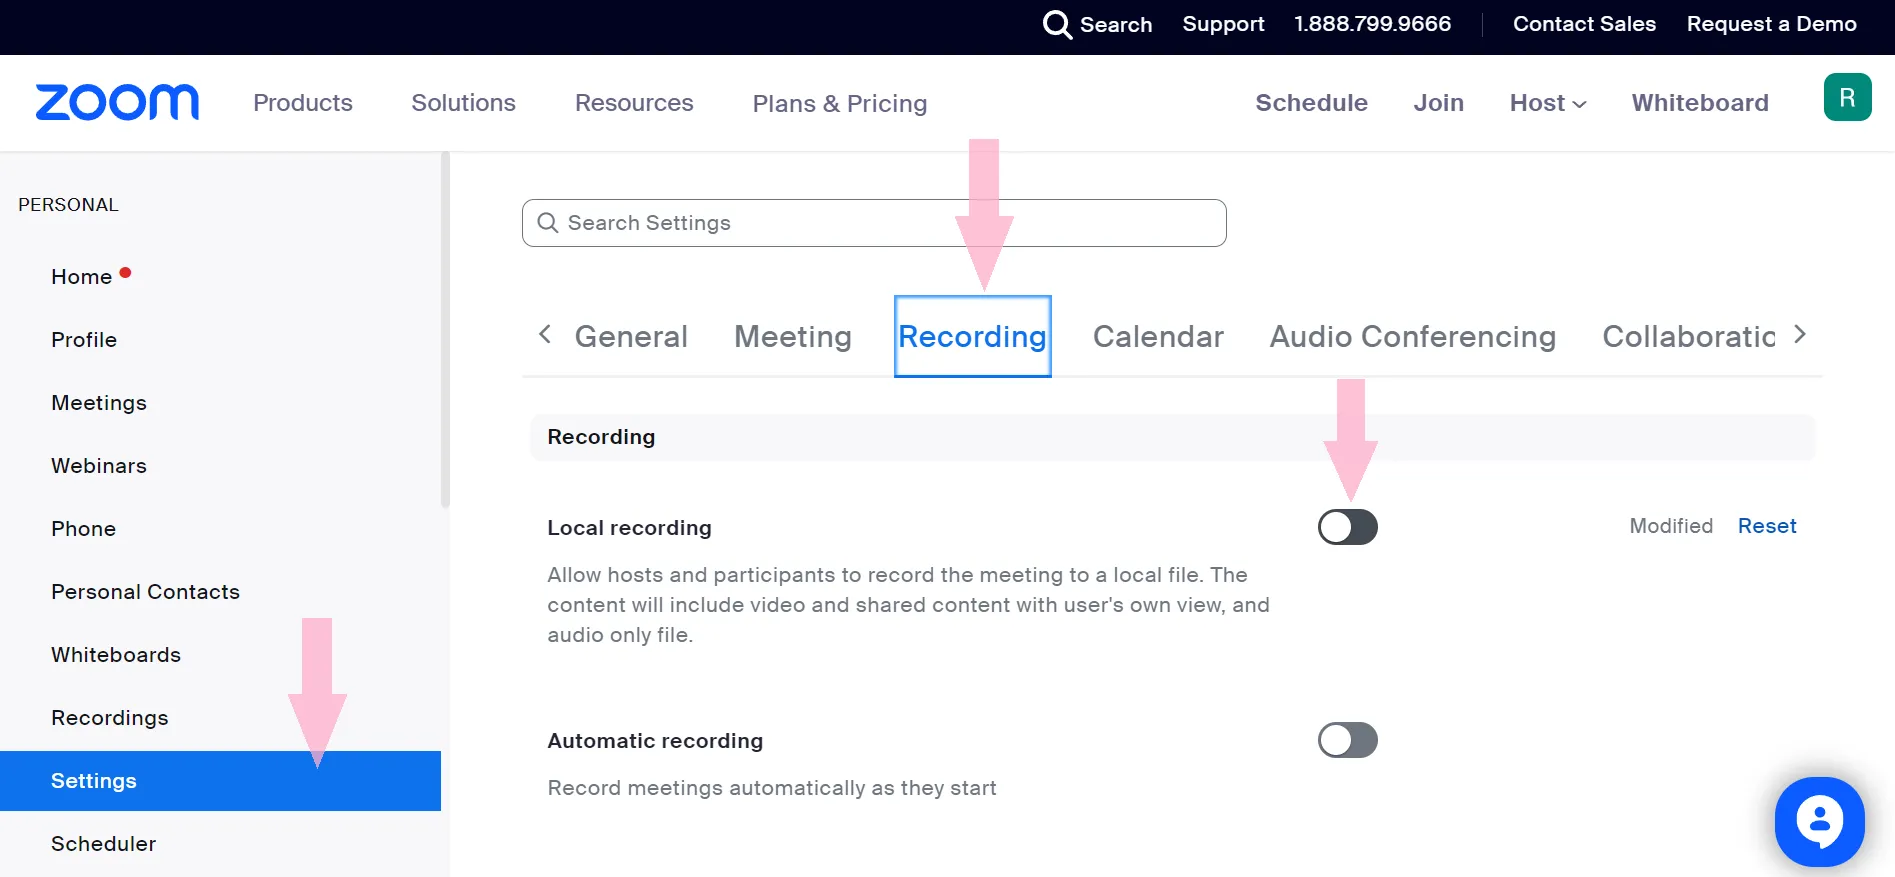Switch to the General tab

631,337
